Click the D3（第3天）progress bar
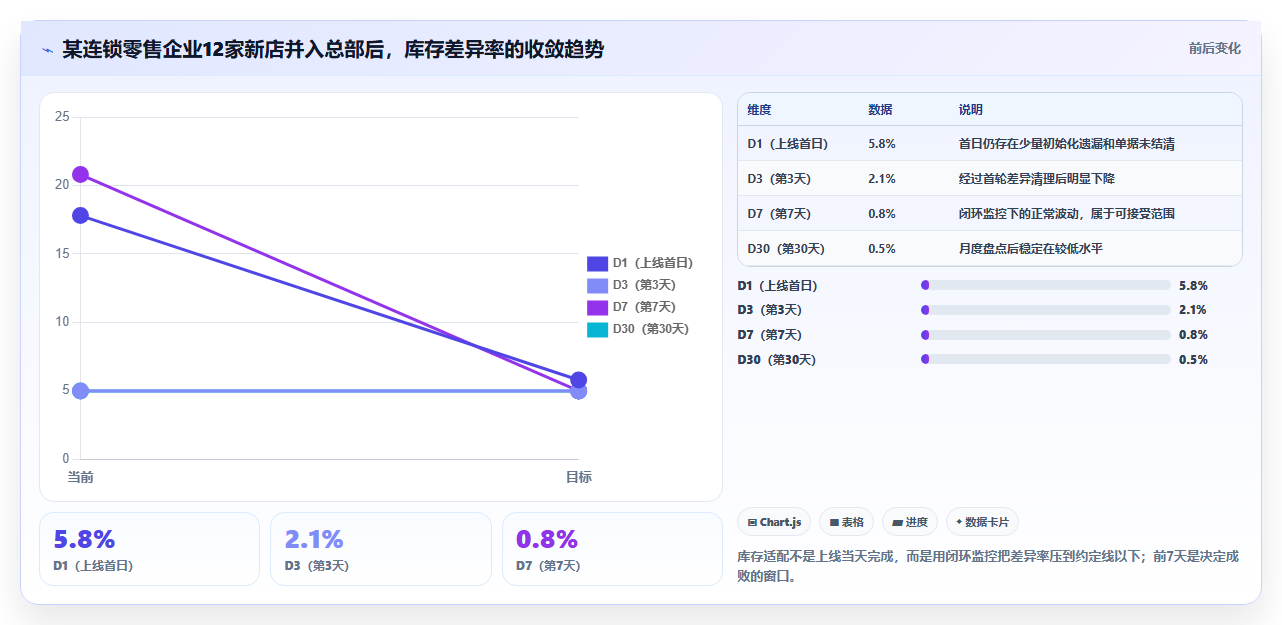 pyautogui.click(x=1045, y=310)
